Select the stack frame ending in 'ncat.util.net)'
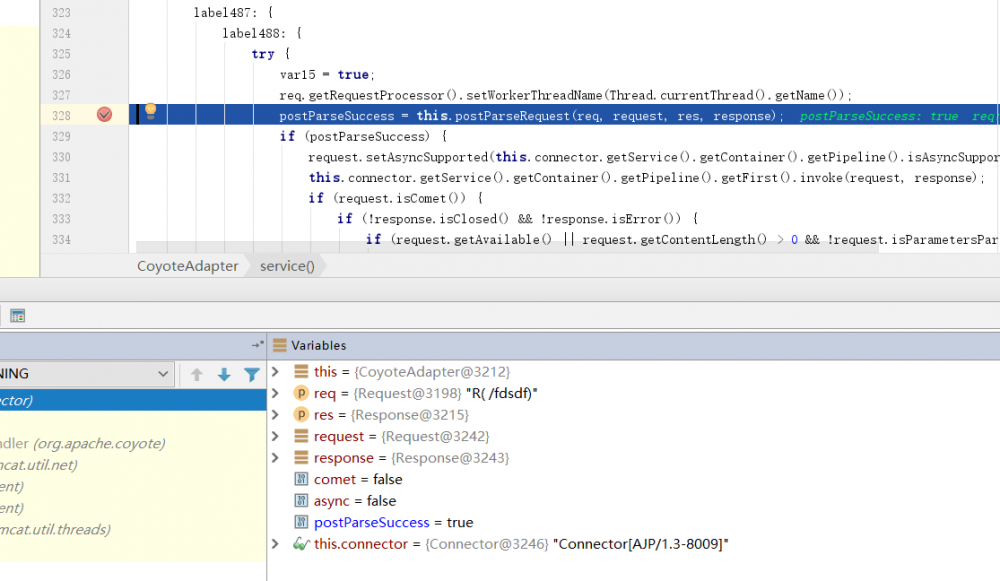Screen dimensions: 1000x581 point(133,465)
